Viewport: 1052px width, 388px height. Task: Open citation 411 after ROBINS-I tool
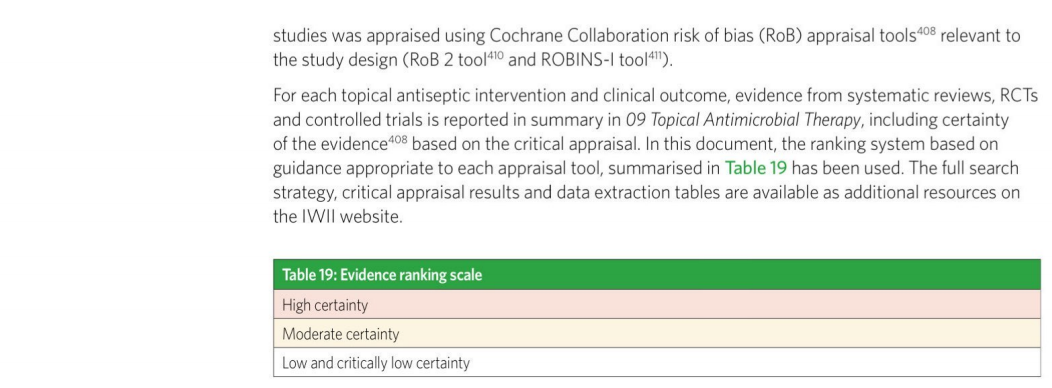655,55
